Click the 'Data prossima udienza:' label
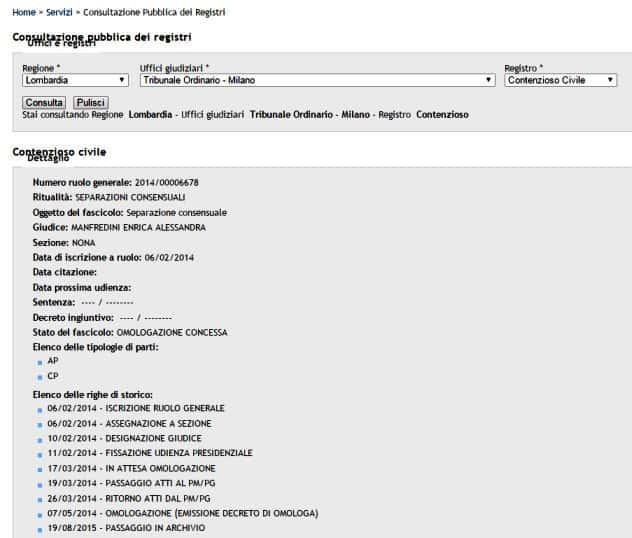Viewport: 632px width, 538px height. click(x=82, y=288)
